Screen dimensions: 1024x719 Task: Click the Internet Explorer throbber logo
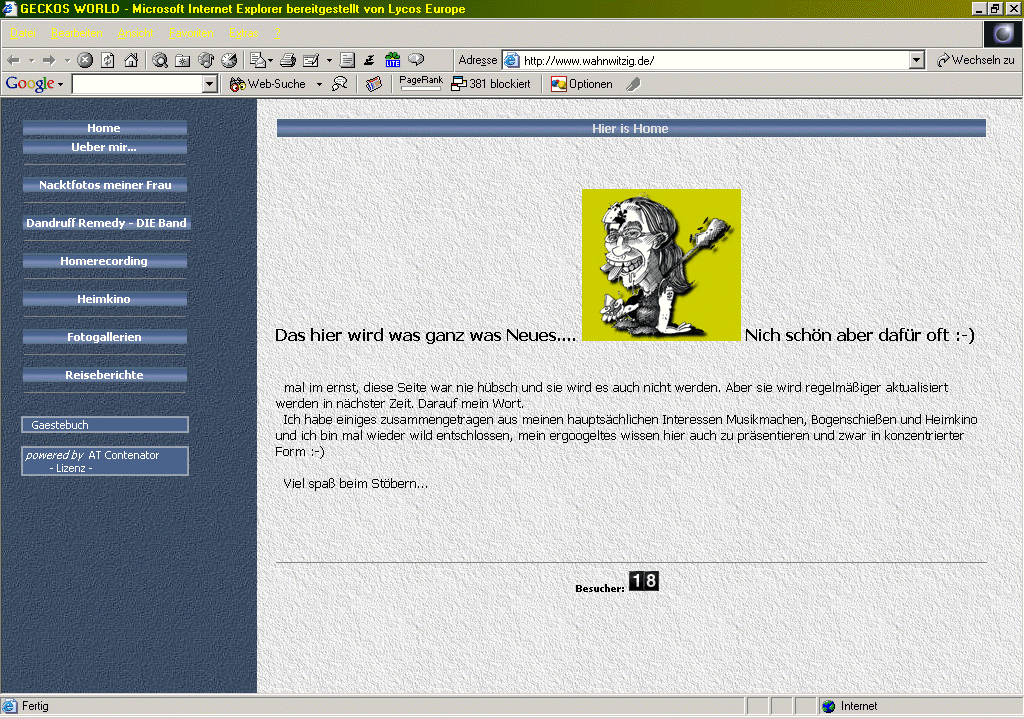pos(1002,33)
